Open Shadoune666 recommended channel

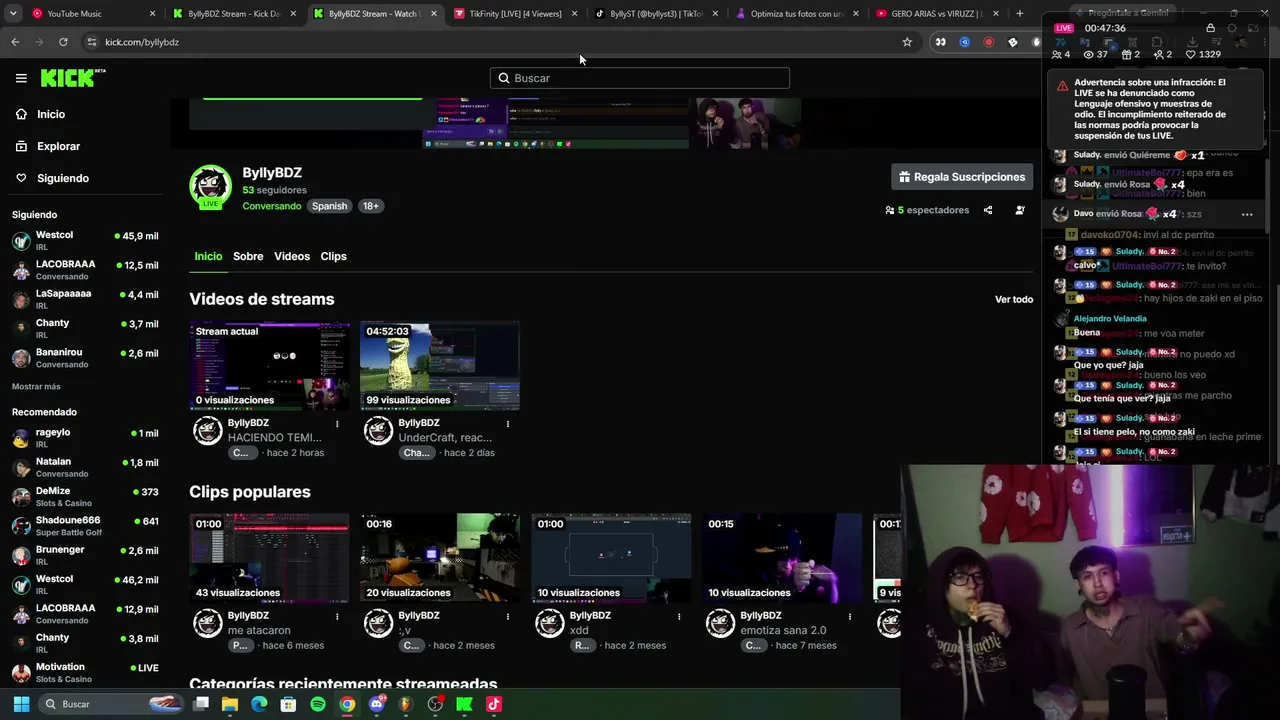pyautogui.click(x=85, y=526)
